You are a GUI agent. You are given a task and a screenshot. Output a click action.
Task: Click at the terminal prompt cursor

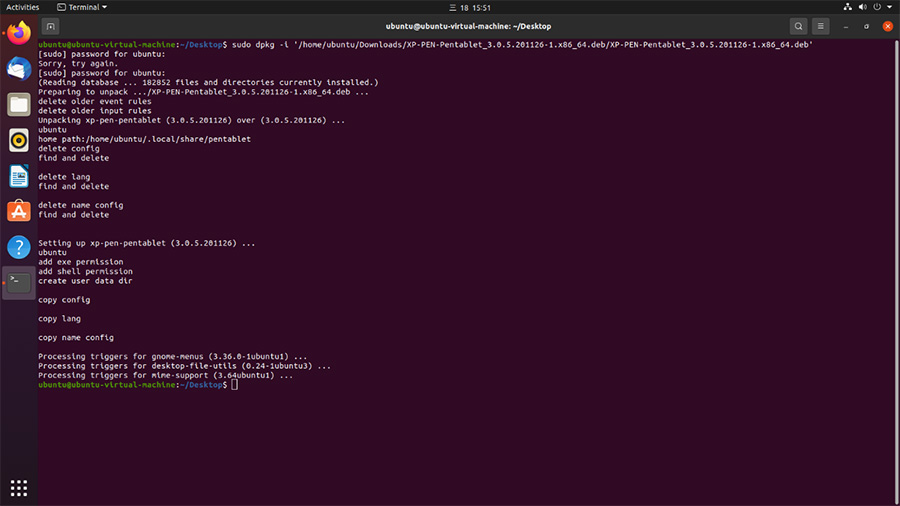coord(234,385)
